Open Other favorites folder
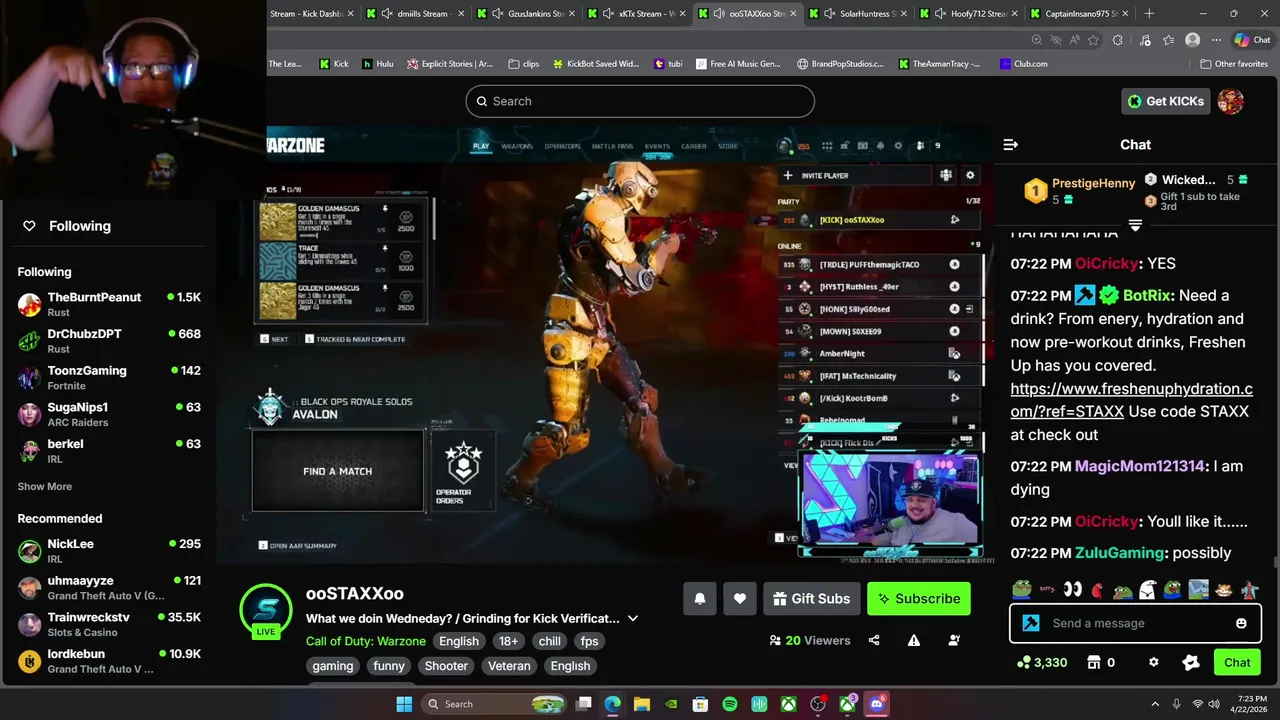Viewport: 1280px width, 720px height. [x=1234, y=64]
